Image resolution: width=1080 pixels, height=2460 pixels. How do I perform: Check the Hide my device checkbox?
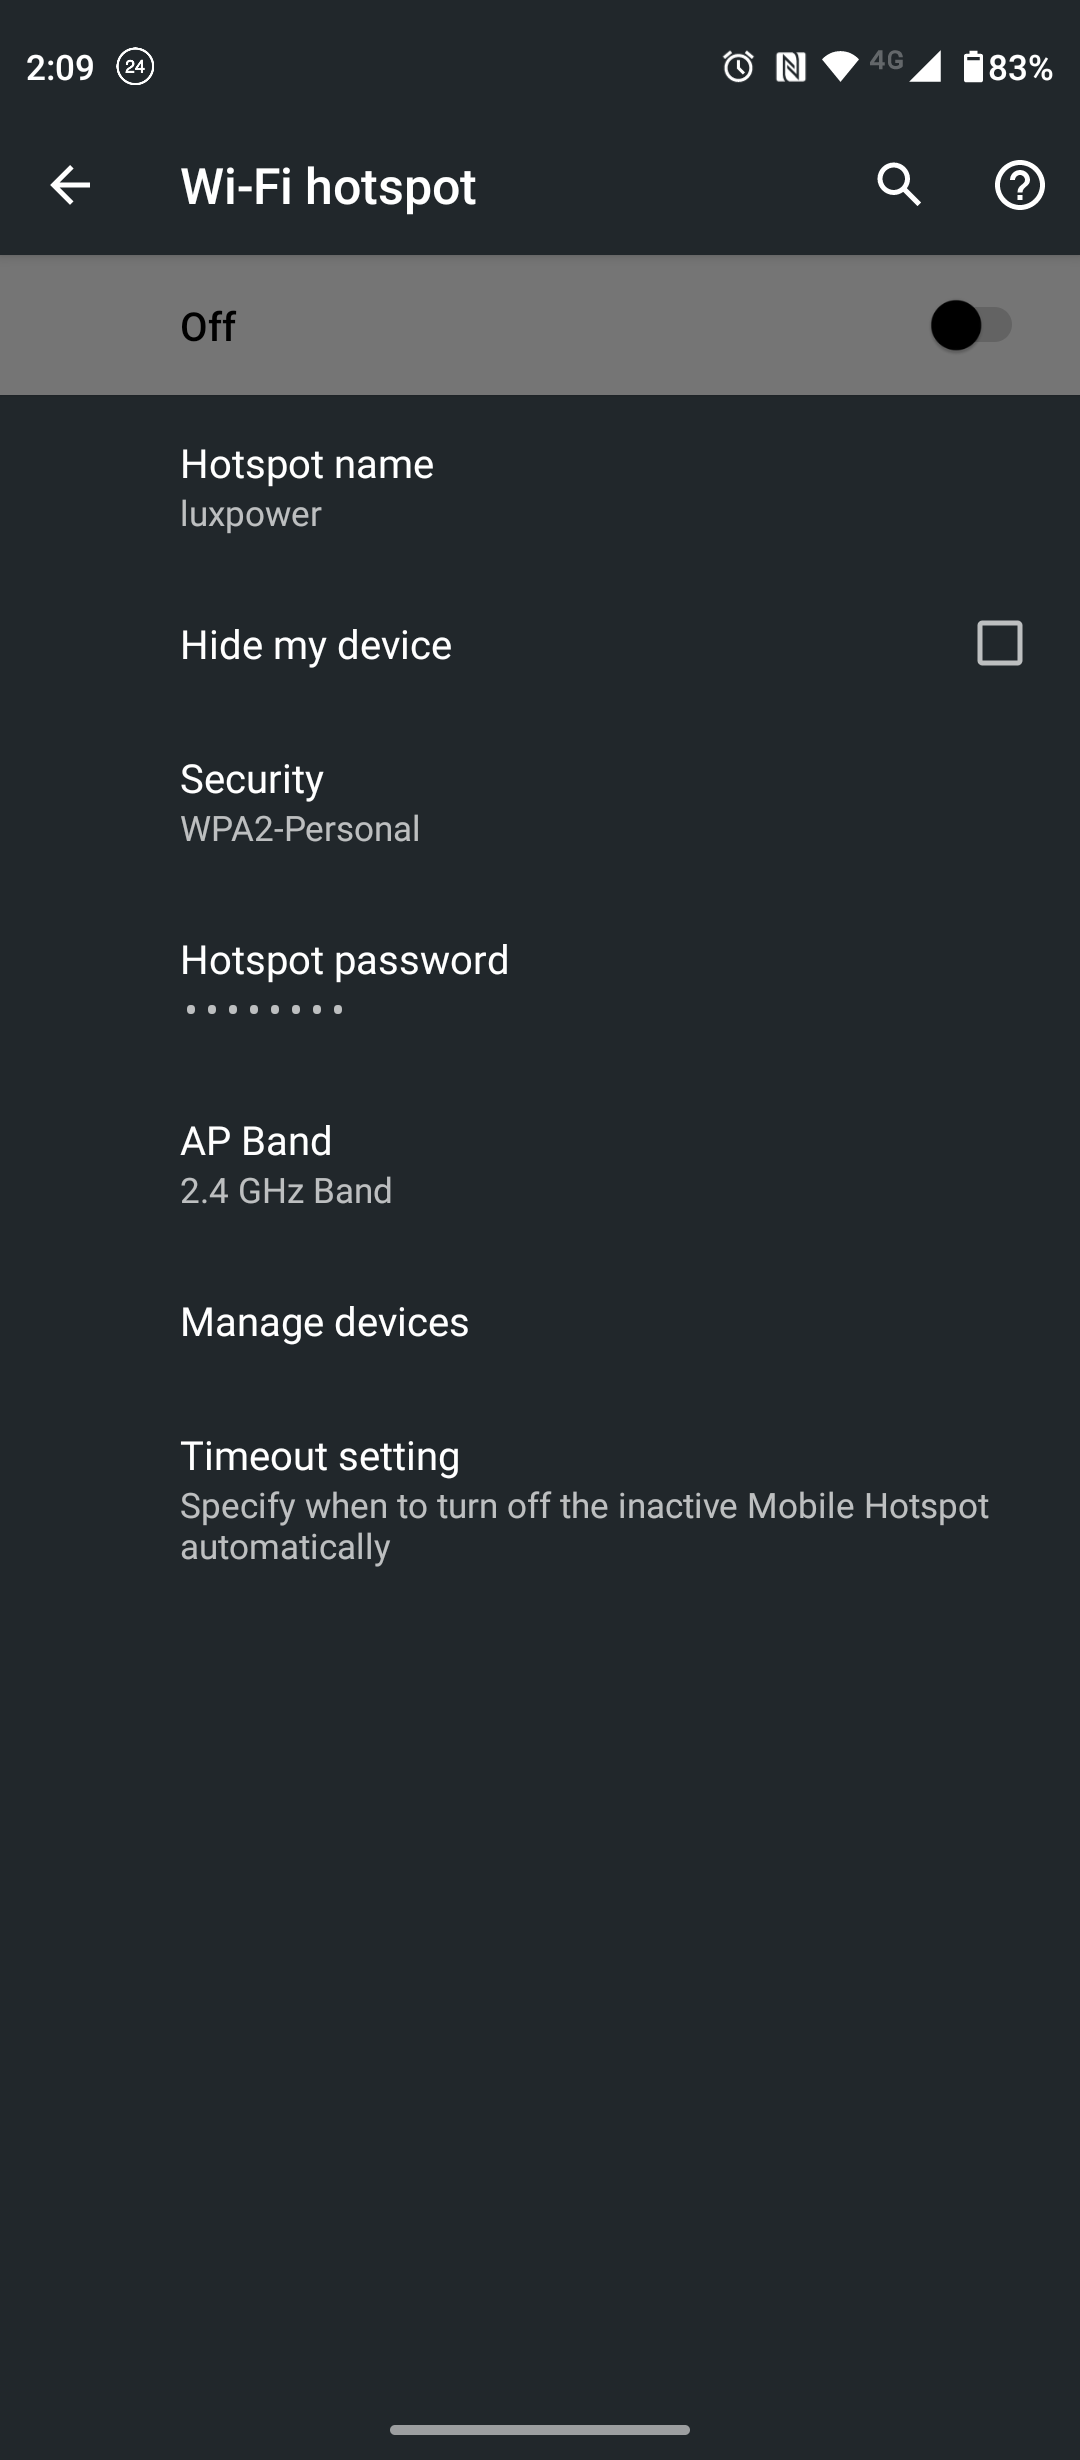click(x=999, y=643)
